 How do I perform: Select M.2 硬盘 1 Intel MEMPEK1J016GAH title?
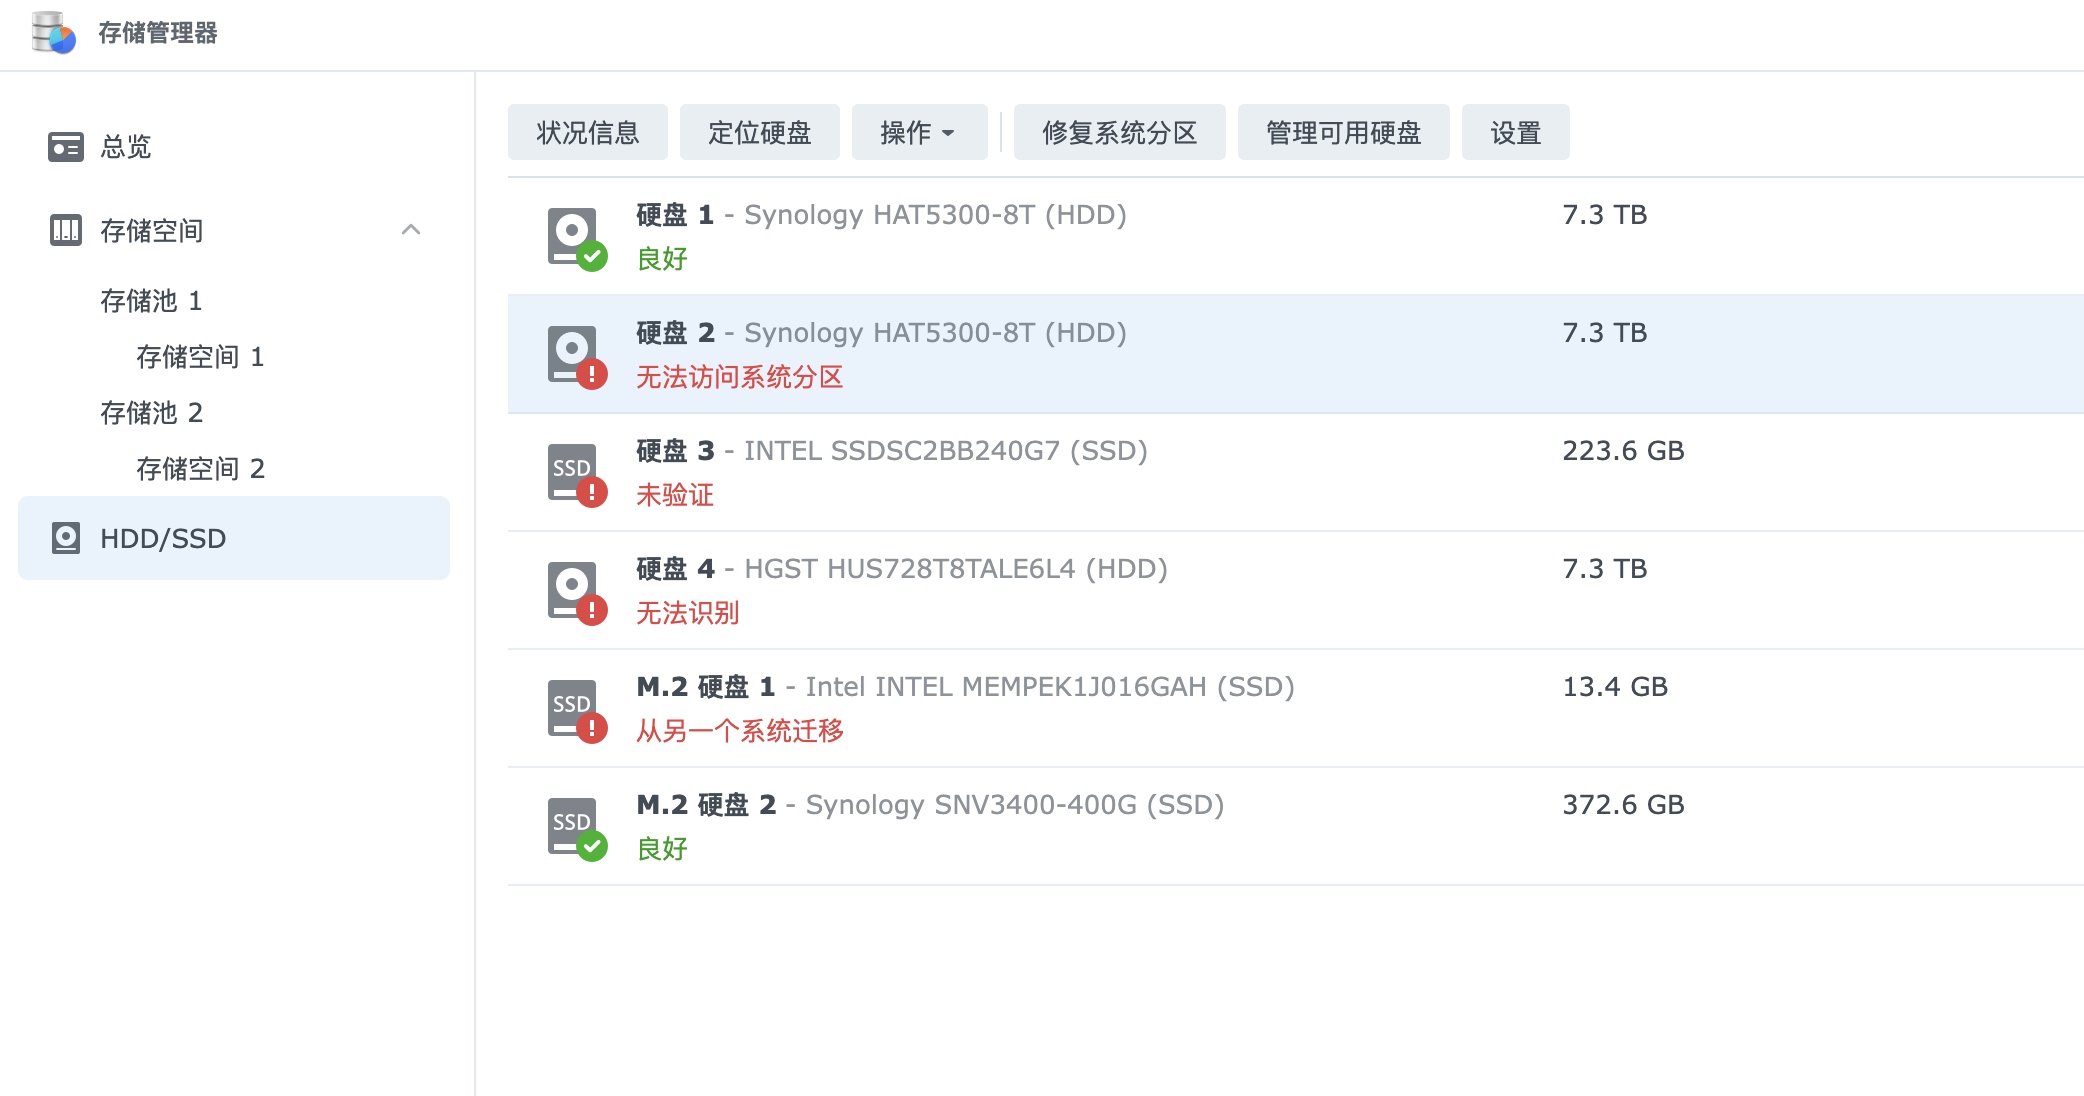pos(965,687)
